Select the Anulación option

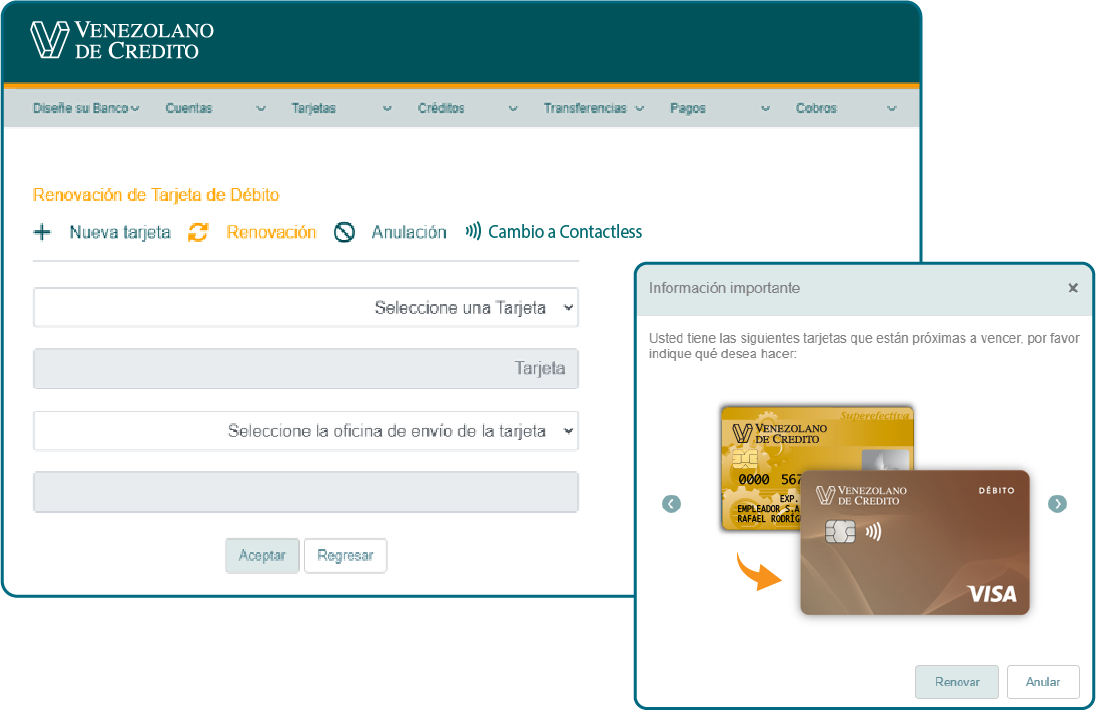click(x=409, y=232)
